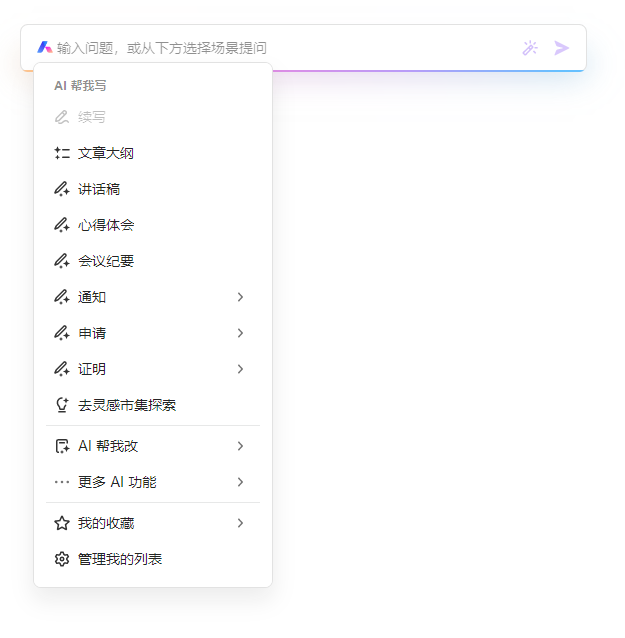Click the send arrow icon
The width and height of the screenshot is (625, 638).
tap(562, 48)
